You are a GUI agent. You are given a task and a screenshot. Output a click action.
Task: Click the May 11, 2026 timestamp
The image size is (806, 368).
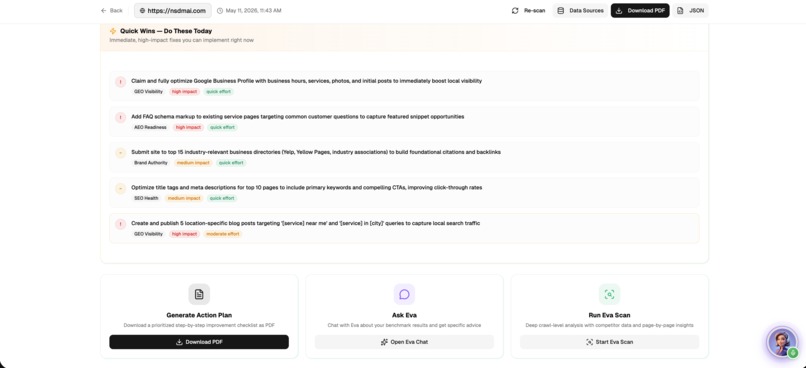[253, 10]
